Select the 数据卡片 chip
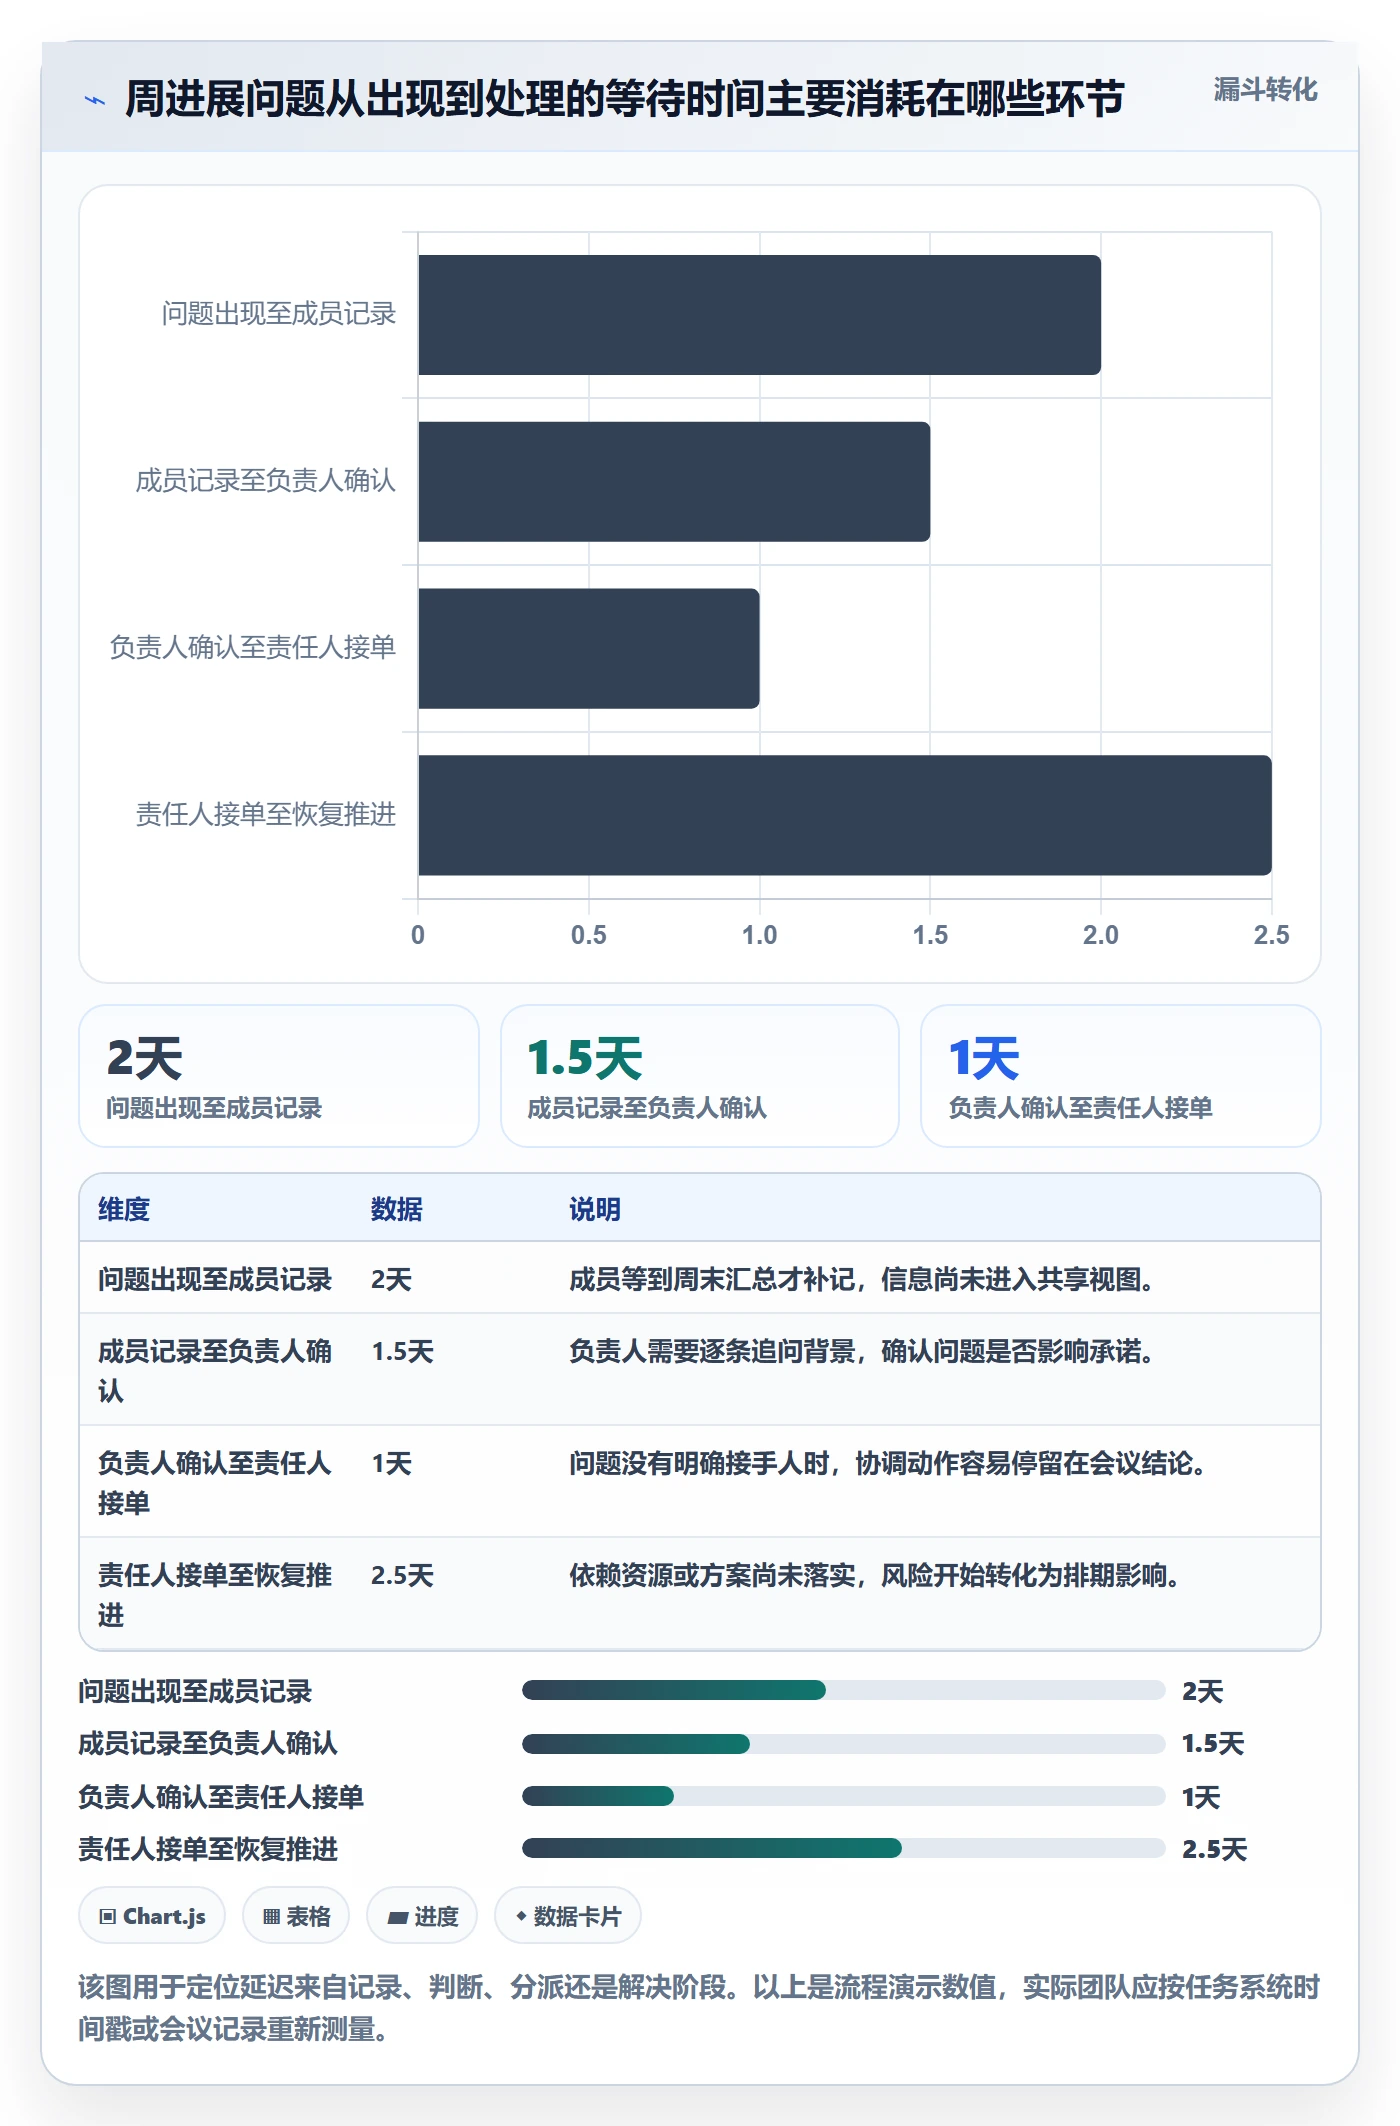 click(x=568, y=1916)
